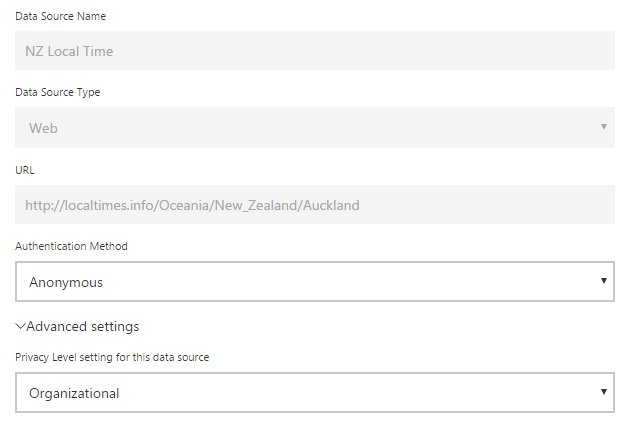The image size is (628, 423).
Task: Click the Authentication Method dropdown arrow
Action: click(603, 281)
